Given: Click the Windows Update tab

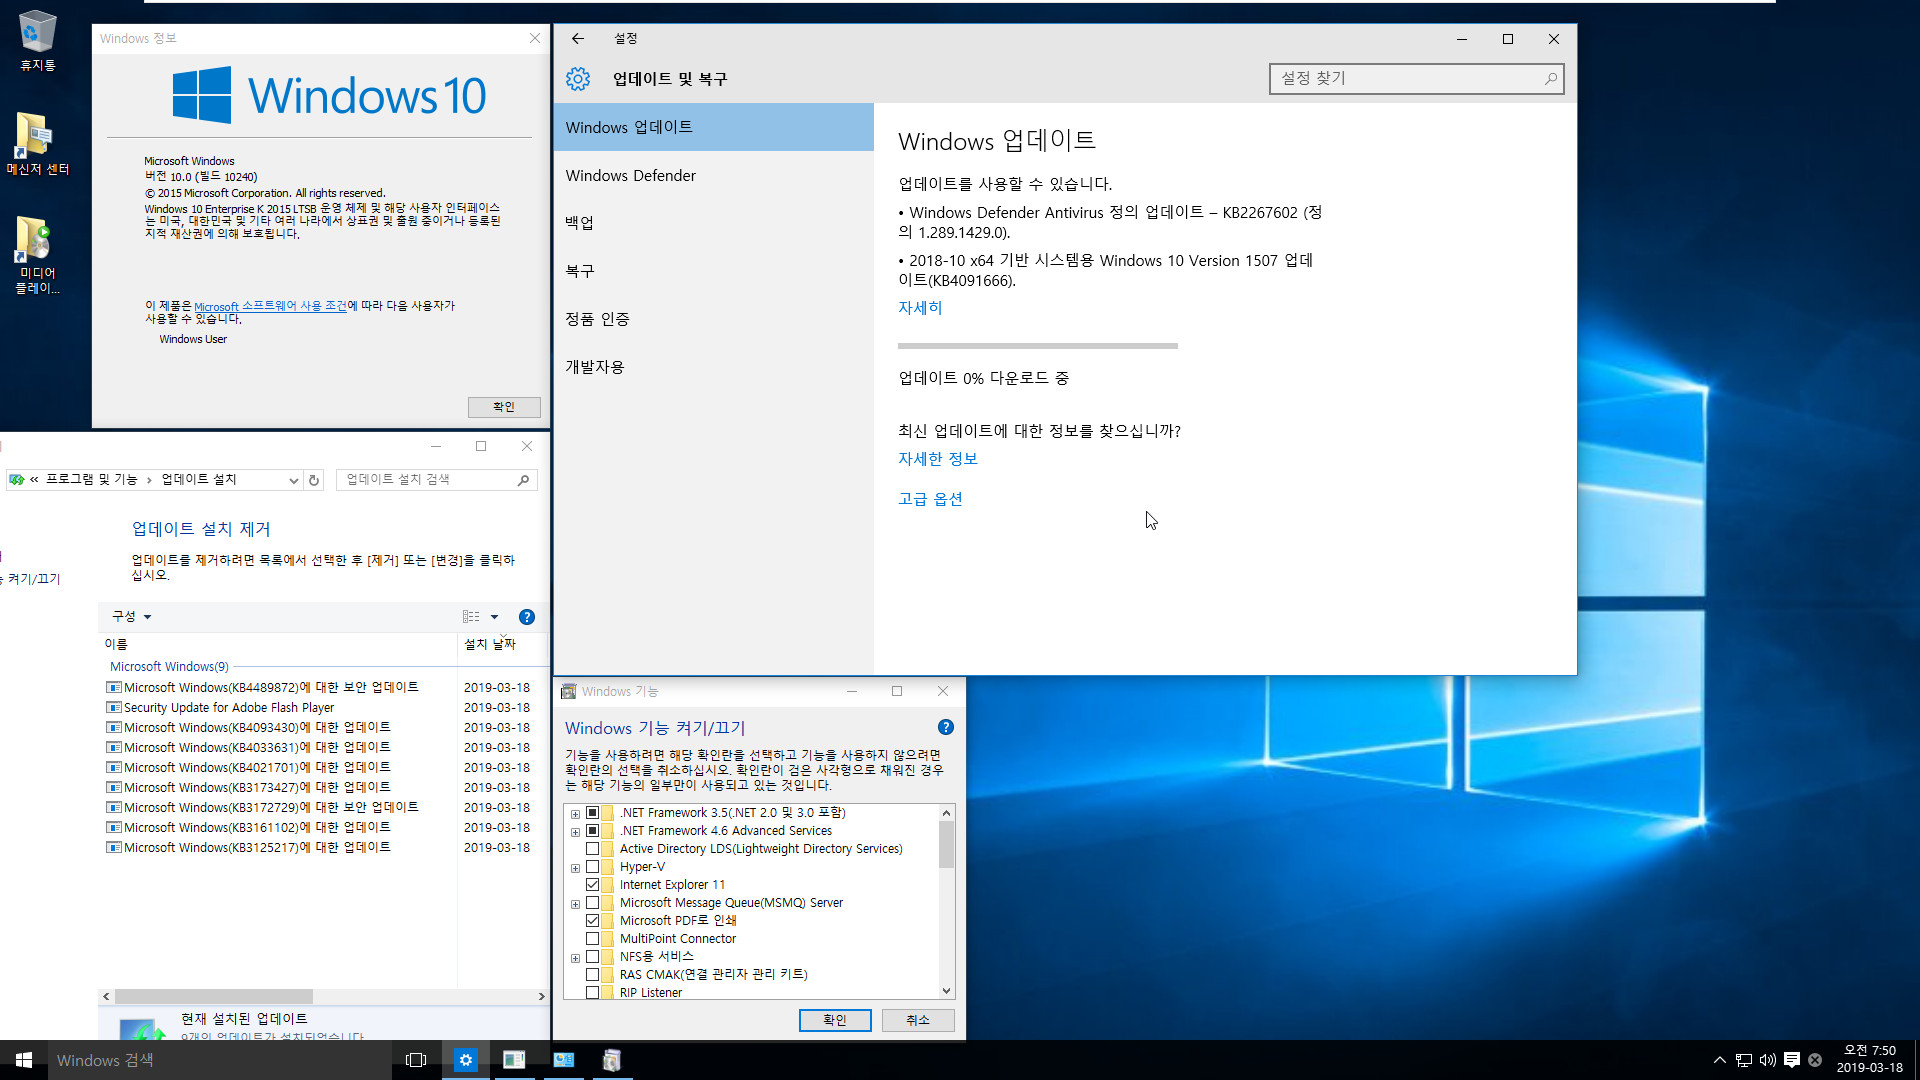Looking at the screenshot, I should pos(630,125).
